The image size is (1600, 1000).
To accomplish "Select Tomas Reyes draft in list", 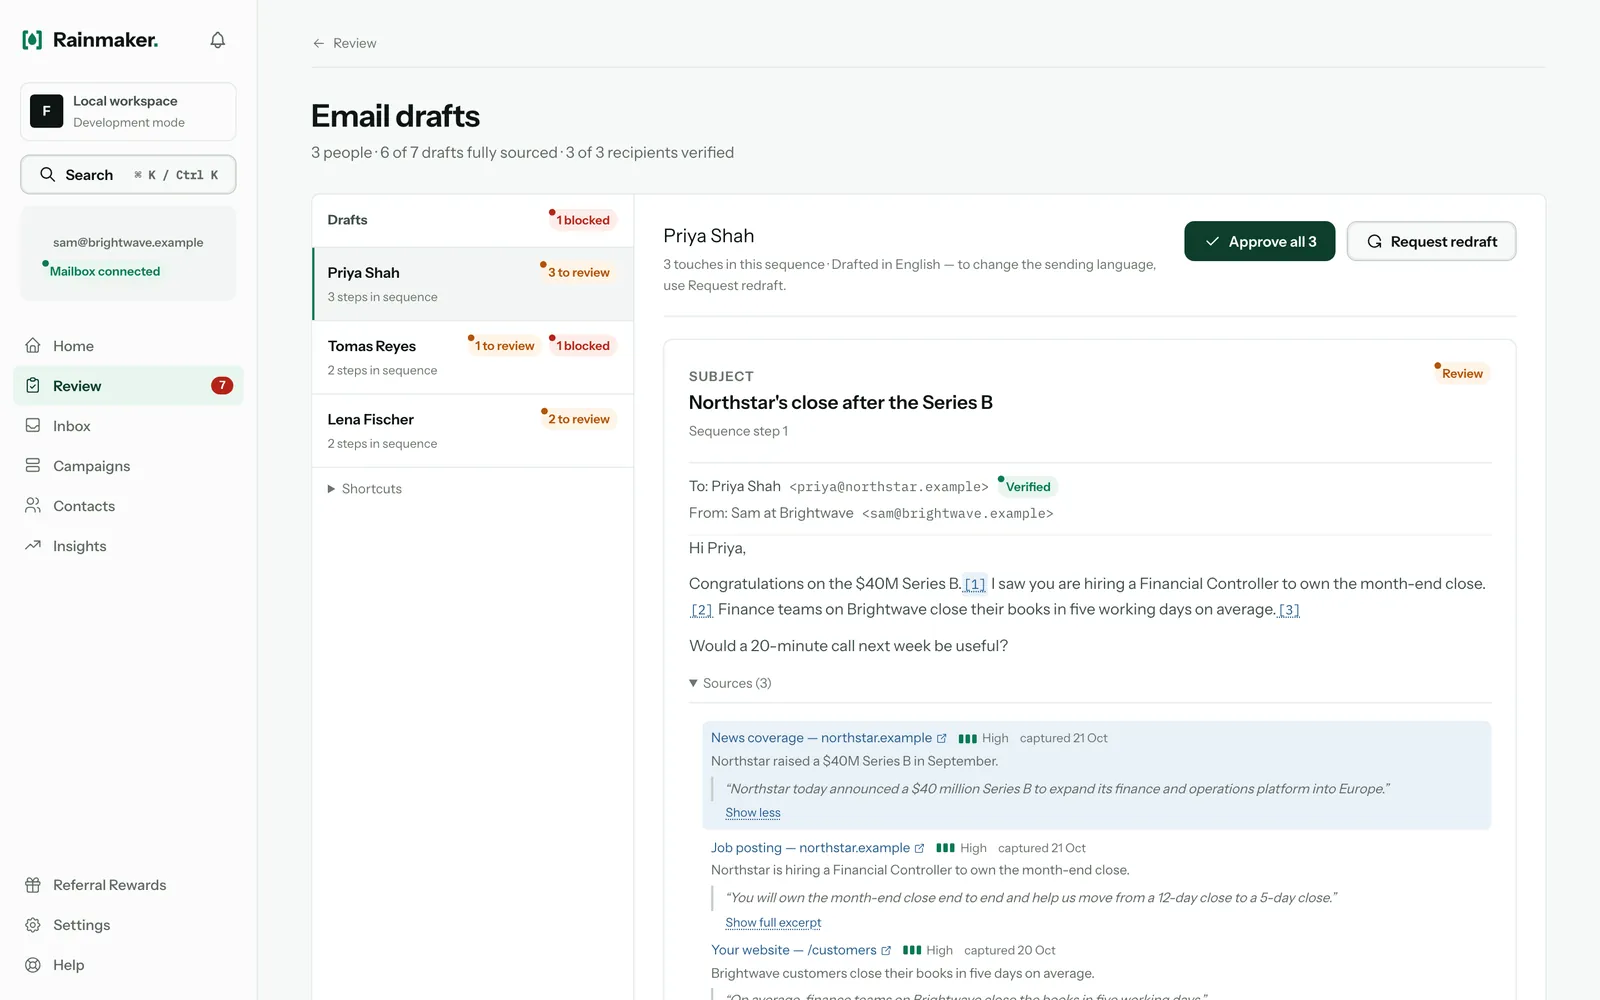I will click(473, 357).
